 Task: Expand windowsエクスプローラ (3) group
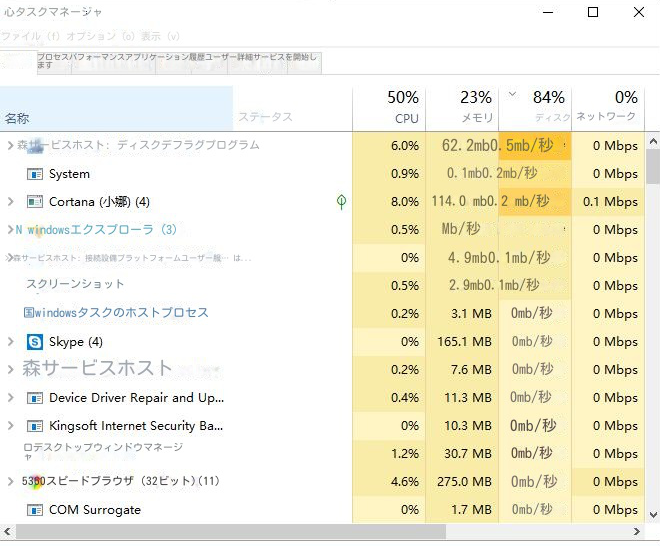(x=11, y=229)
